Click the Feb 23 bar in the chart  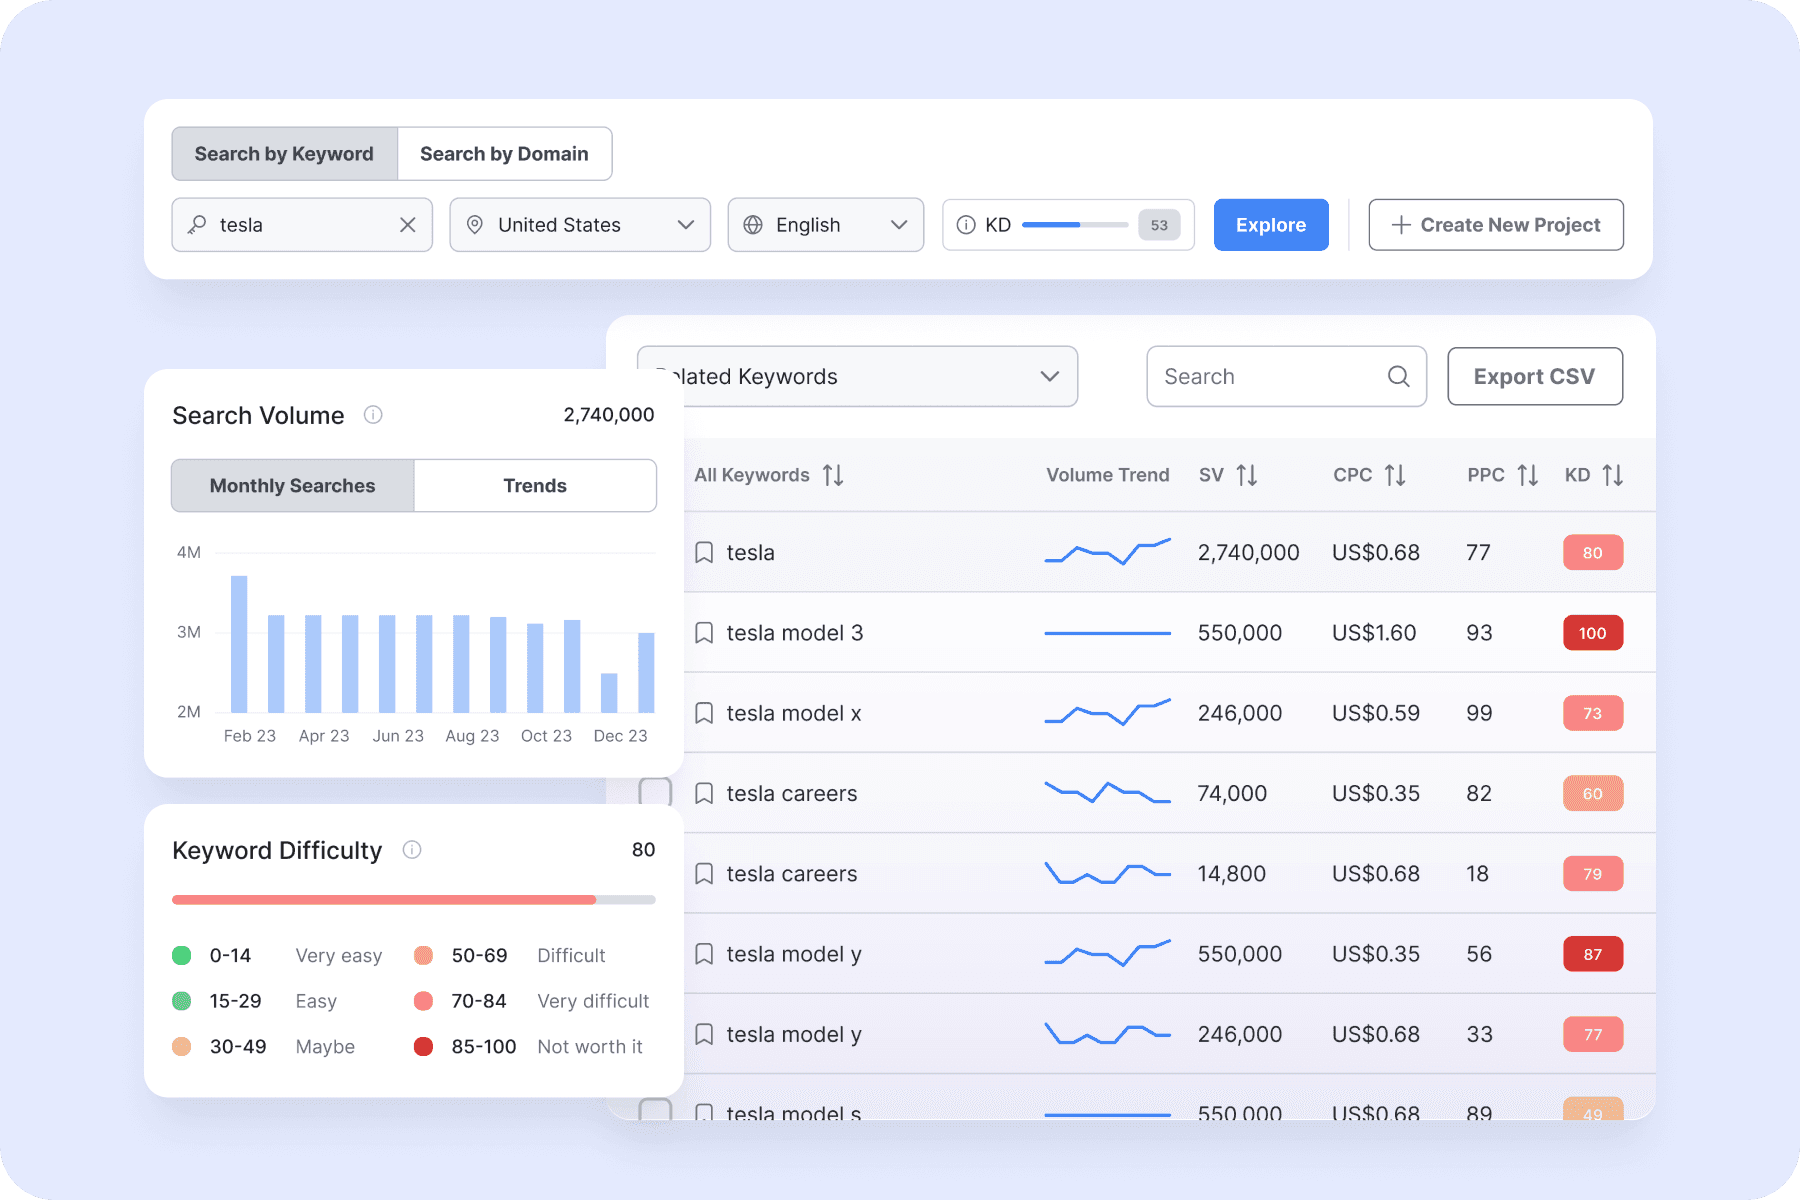point(239,644)
